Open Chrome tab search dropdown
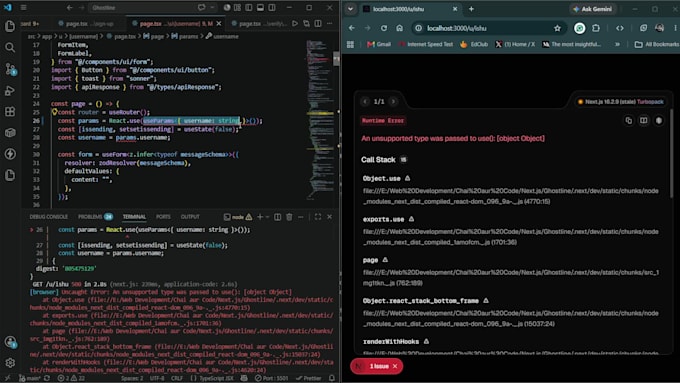 pyautogui.click(x=350, y=9)
